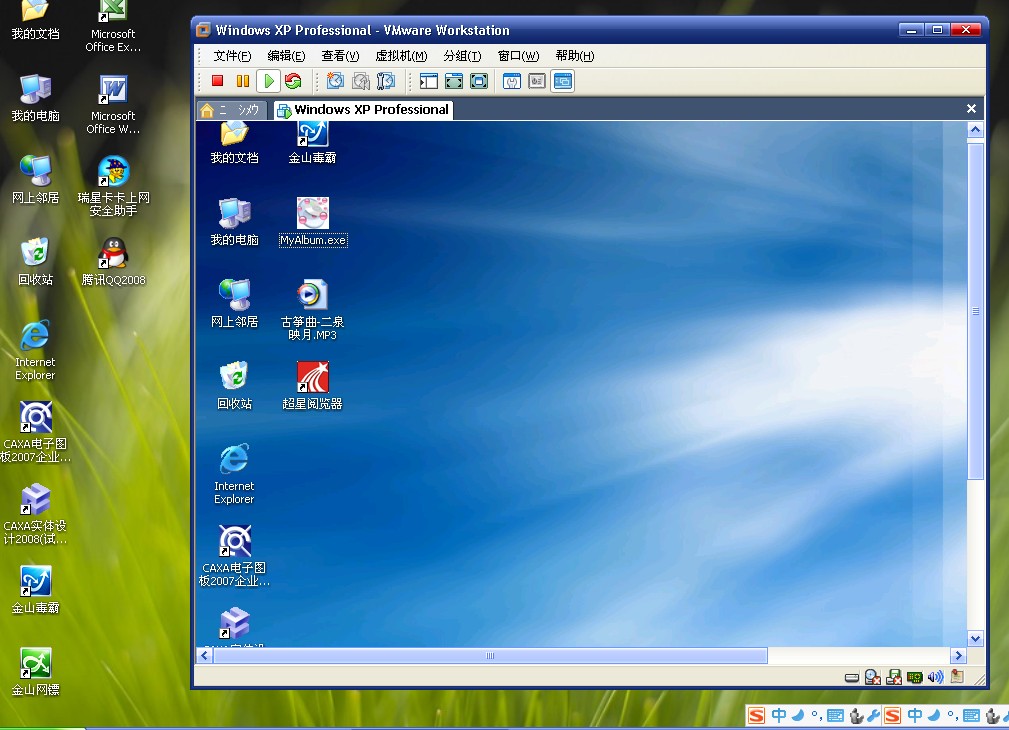Select the Windows XP Professional tab

tap(363, 110)
